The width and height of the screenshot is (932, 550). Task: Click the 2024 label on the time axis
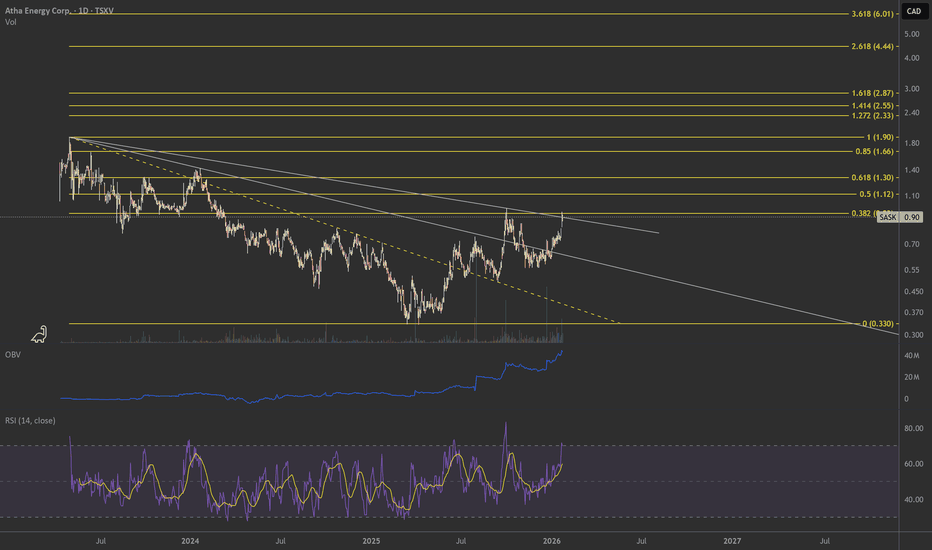190,541
